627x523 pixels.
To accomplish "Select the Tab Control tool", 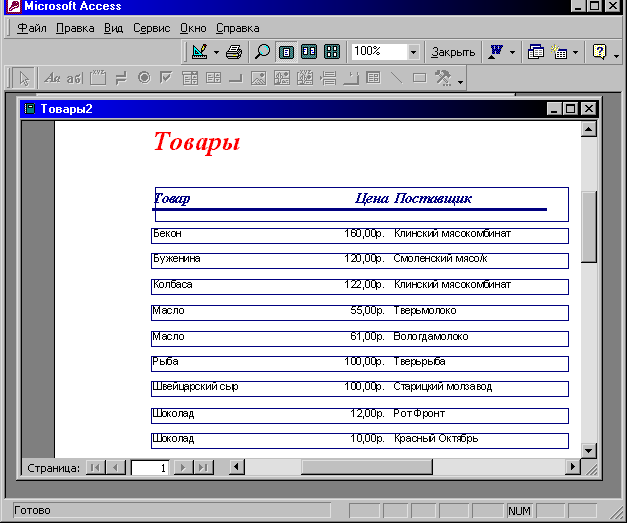I will (x=351, y=78).
